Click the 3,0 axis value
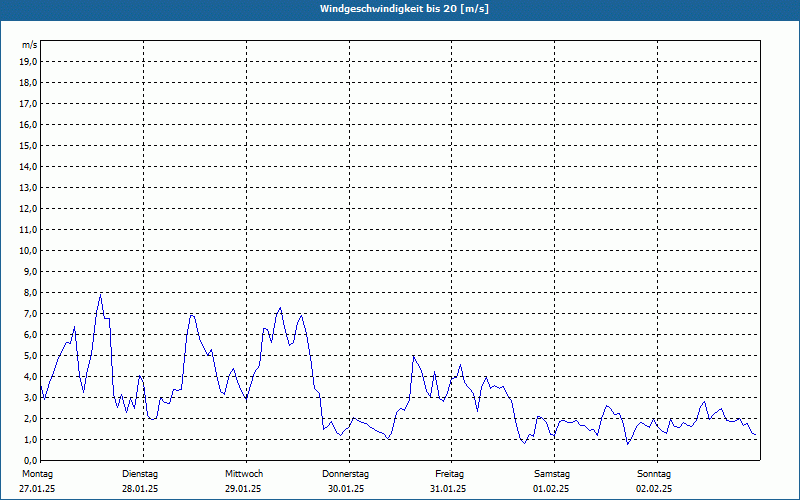This screenshot has height=500, width=800. [x=30, y=397]
